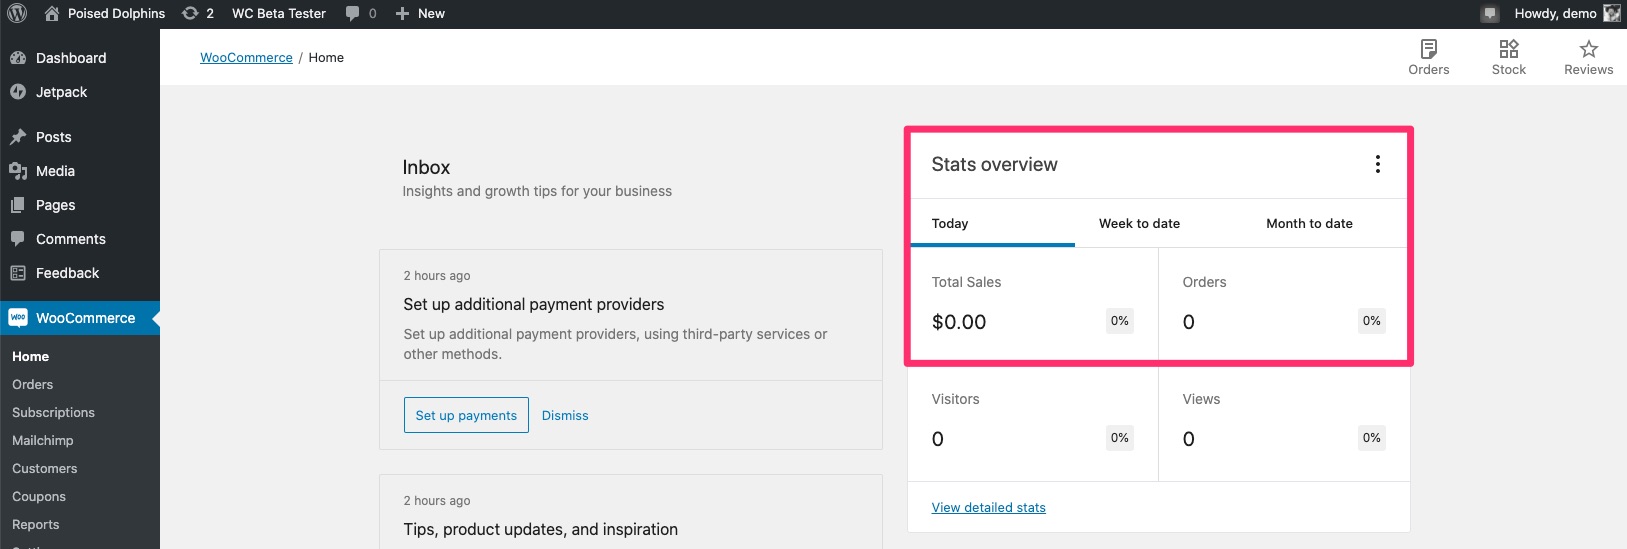1627x549 pixels.
Task: Open the Mailchimp submenu item
Action: (x=43, y=440)
